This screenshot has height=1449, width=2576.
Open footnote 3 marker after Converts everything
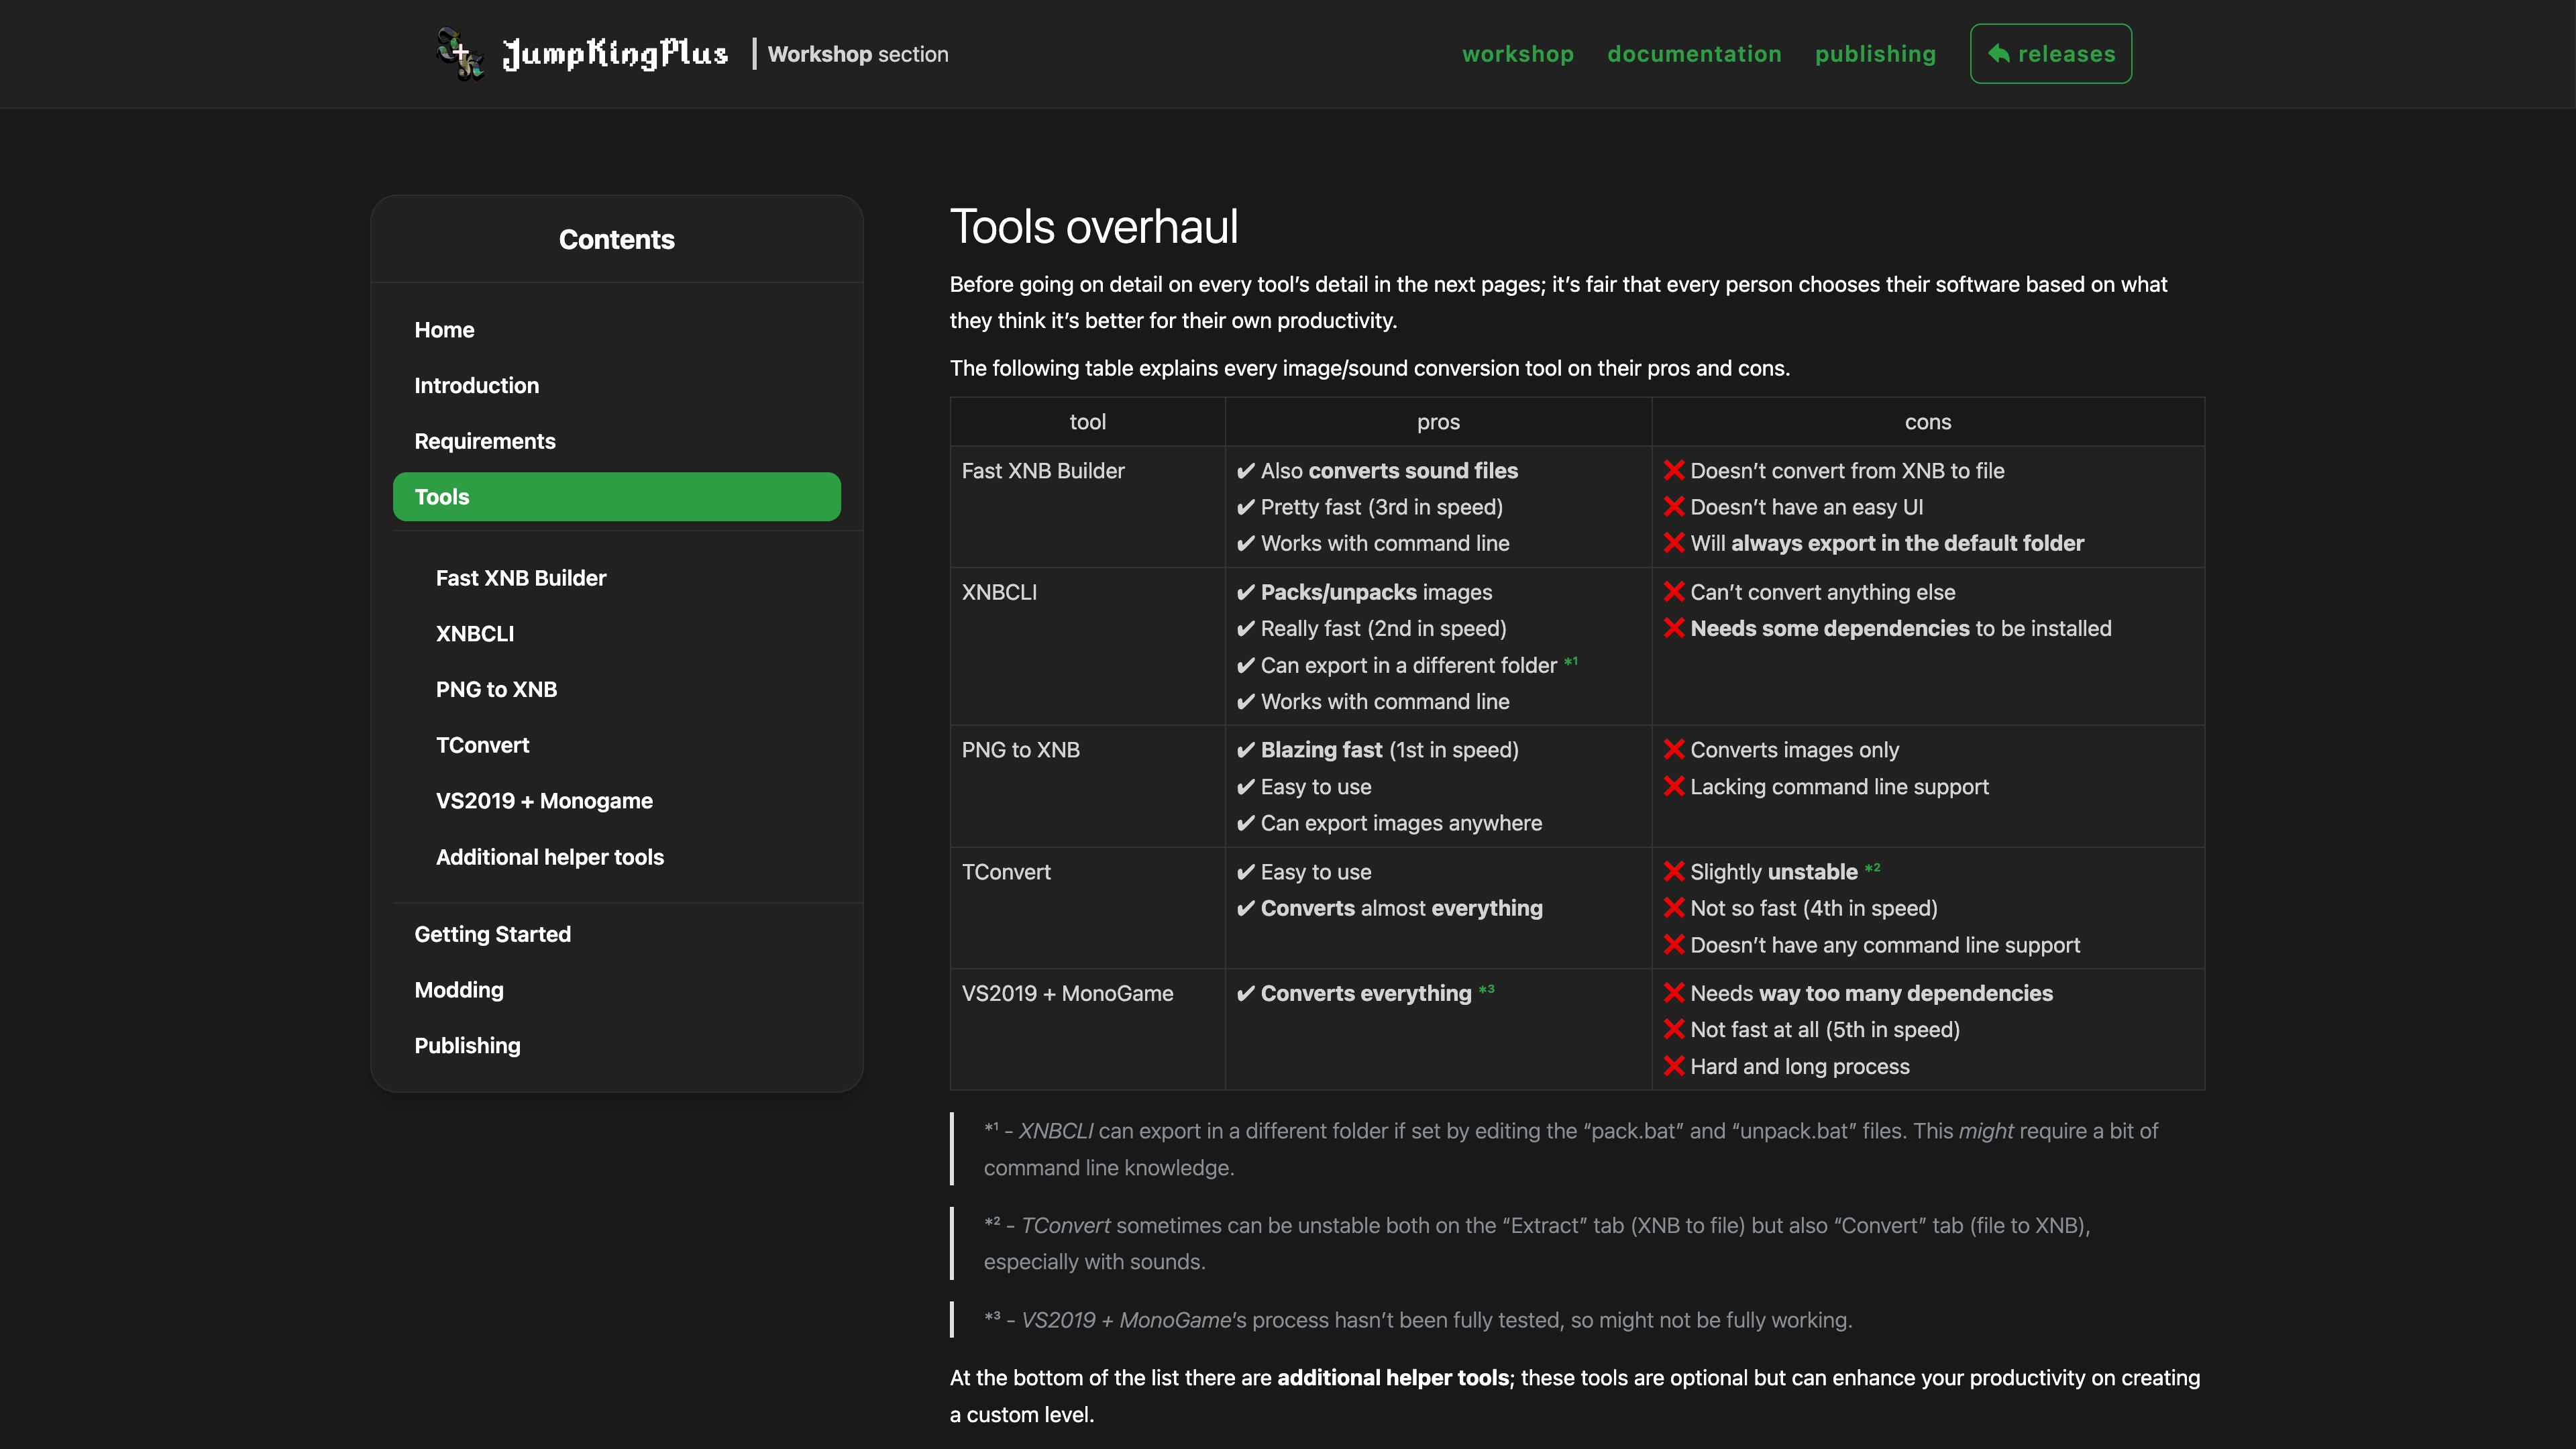point(1487,989)
